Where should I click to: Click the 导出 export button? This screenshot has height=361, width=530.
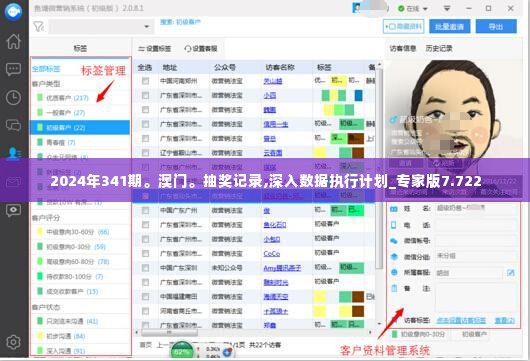[496, 26]
